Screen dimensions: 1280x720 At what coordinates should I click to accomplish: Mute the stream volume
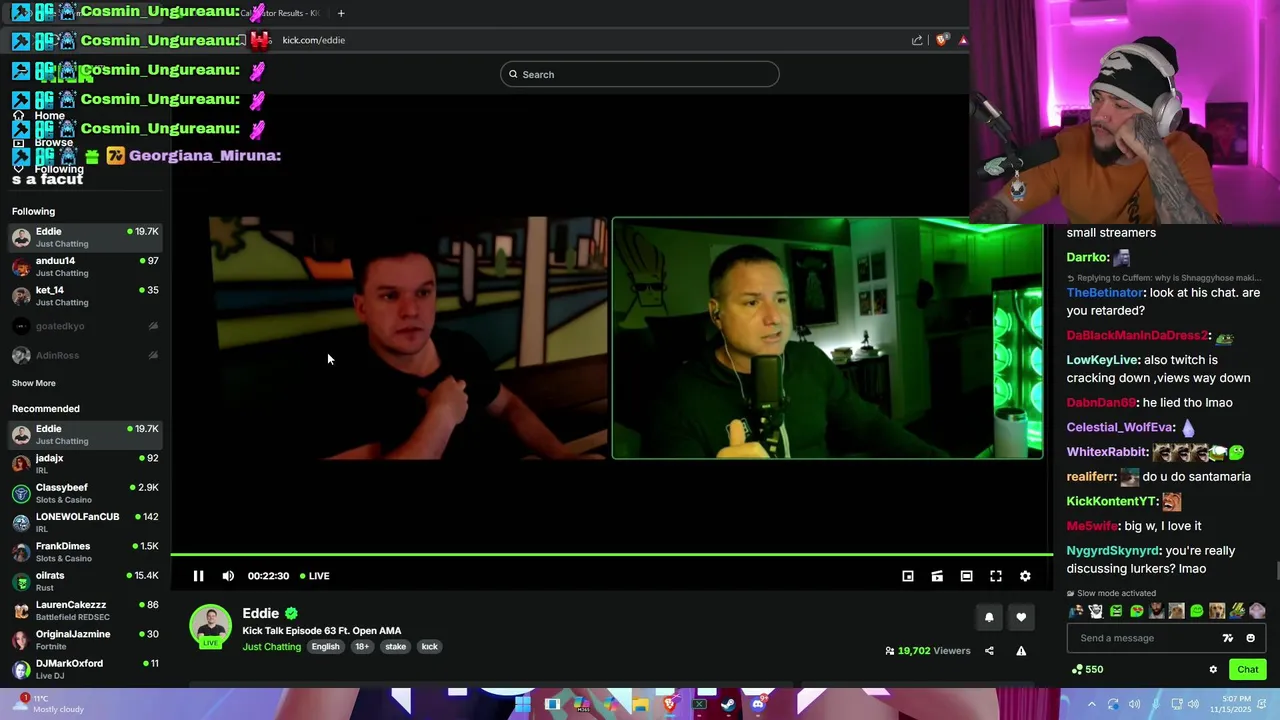pyautogui.click(x=228, y=576)
